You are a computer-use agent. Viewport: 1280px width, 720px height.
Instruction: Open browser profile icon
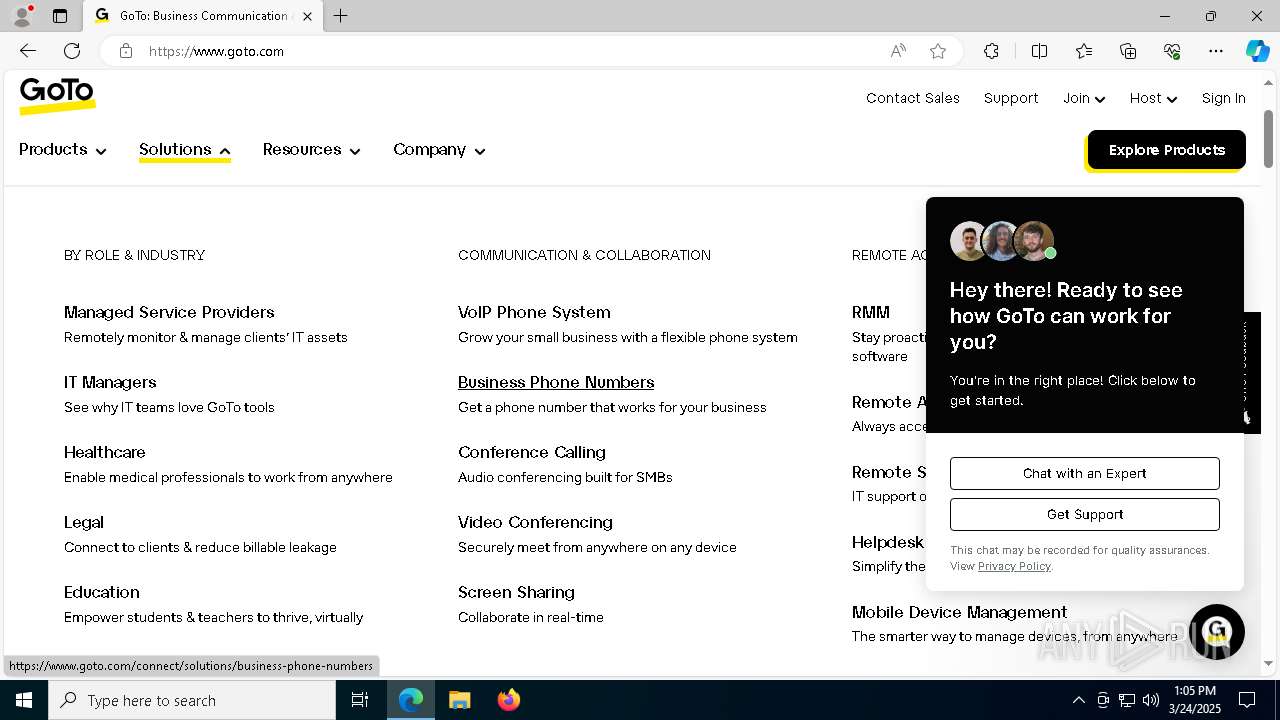(x=22, y=16)
